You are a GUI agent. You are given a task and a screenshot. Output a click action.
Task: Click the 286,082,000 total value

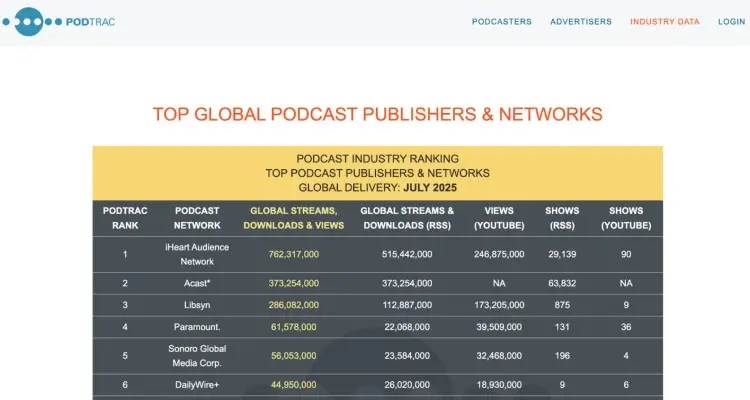point(294,305)
